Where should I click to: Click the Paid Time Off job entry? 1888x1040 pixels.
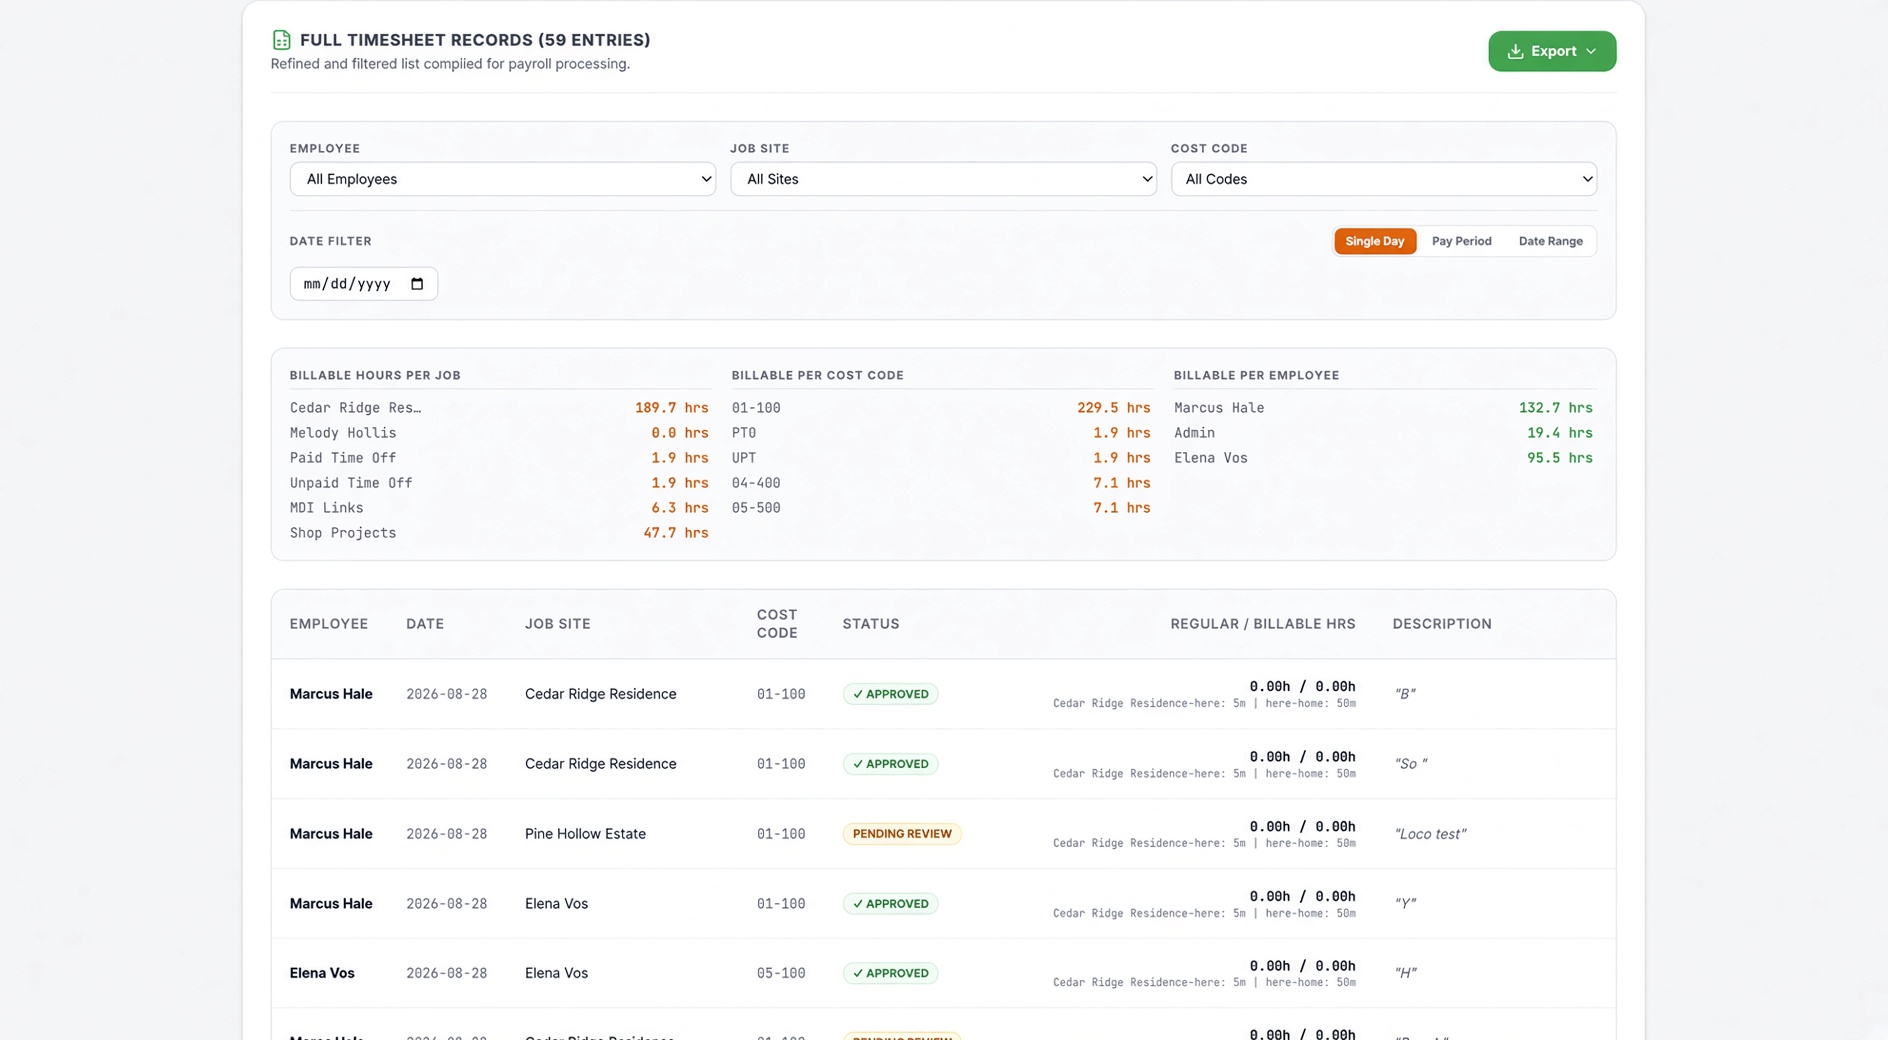click(343, 458)
